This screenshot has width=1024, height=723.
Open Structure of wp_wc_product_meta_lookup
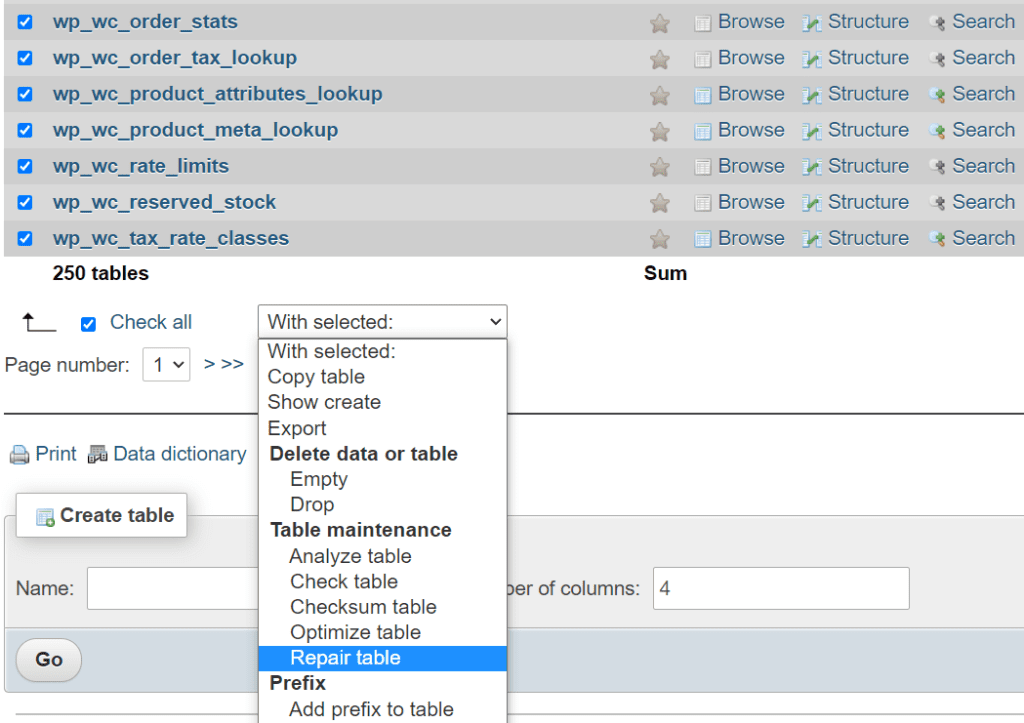coord(866,129)
